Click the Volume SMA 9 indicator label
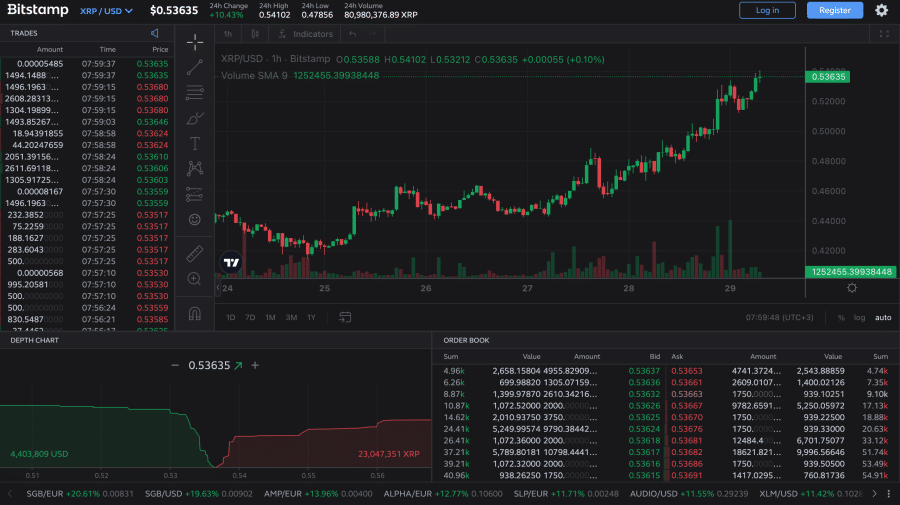Viewport: 900px width, 505px height. 254,76
